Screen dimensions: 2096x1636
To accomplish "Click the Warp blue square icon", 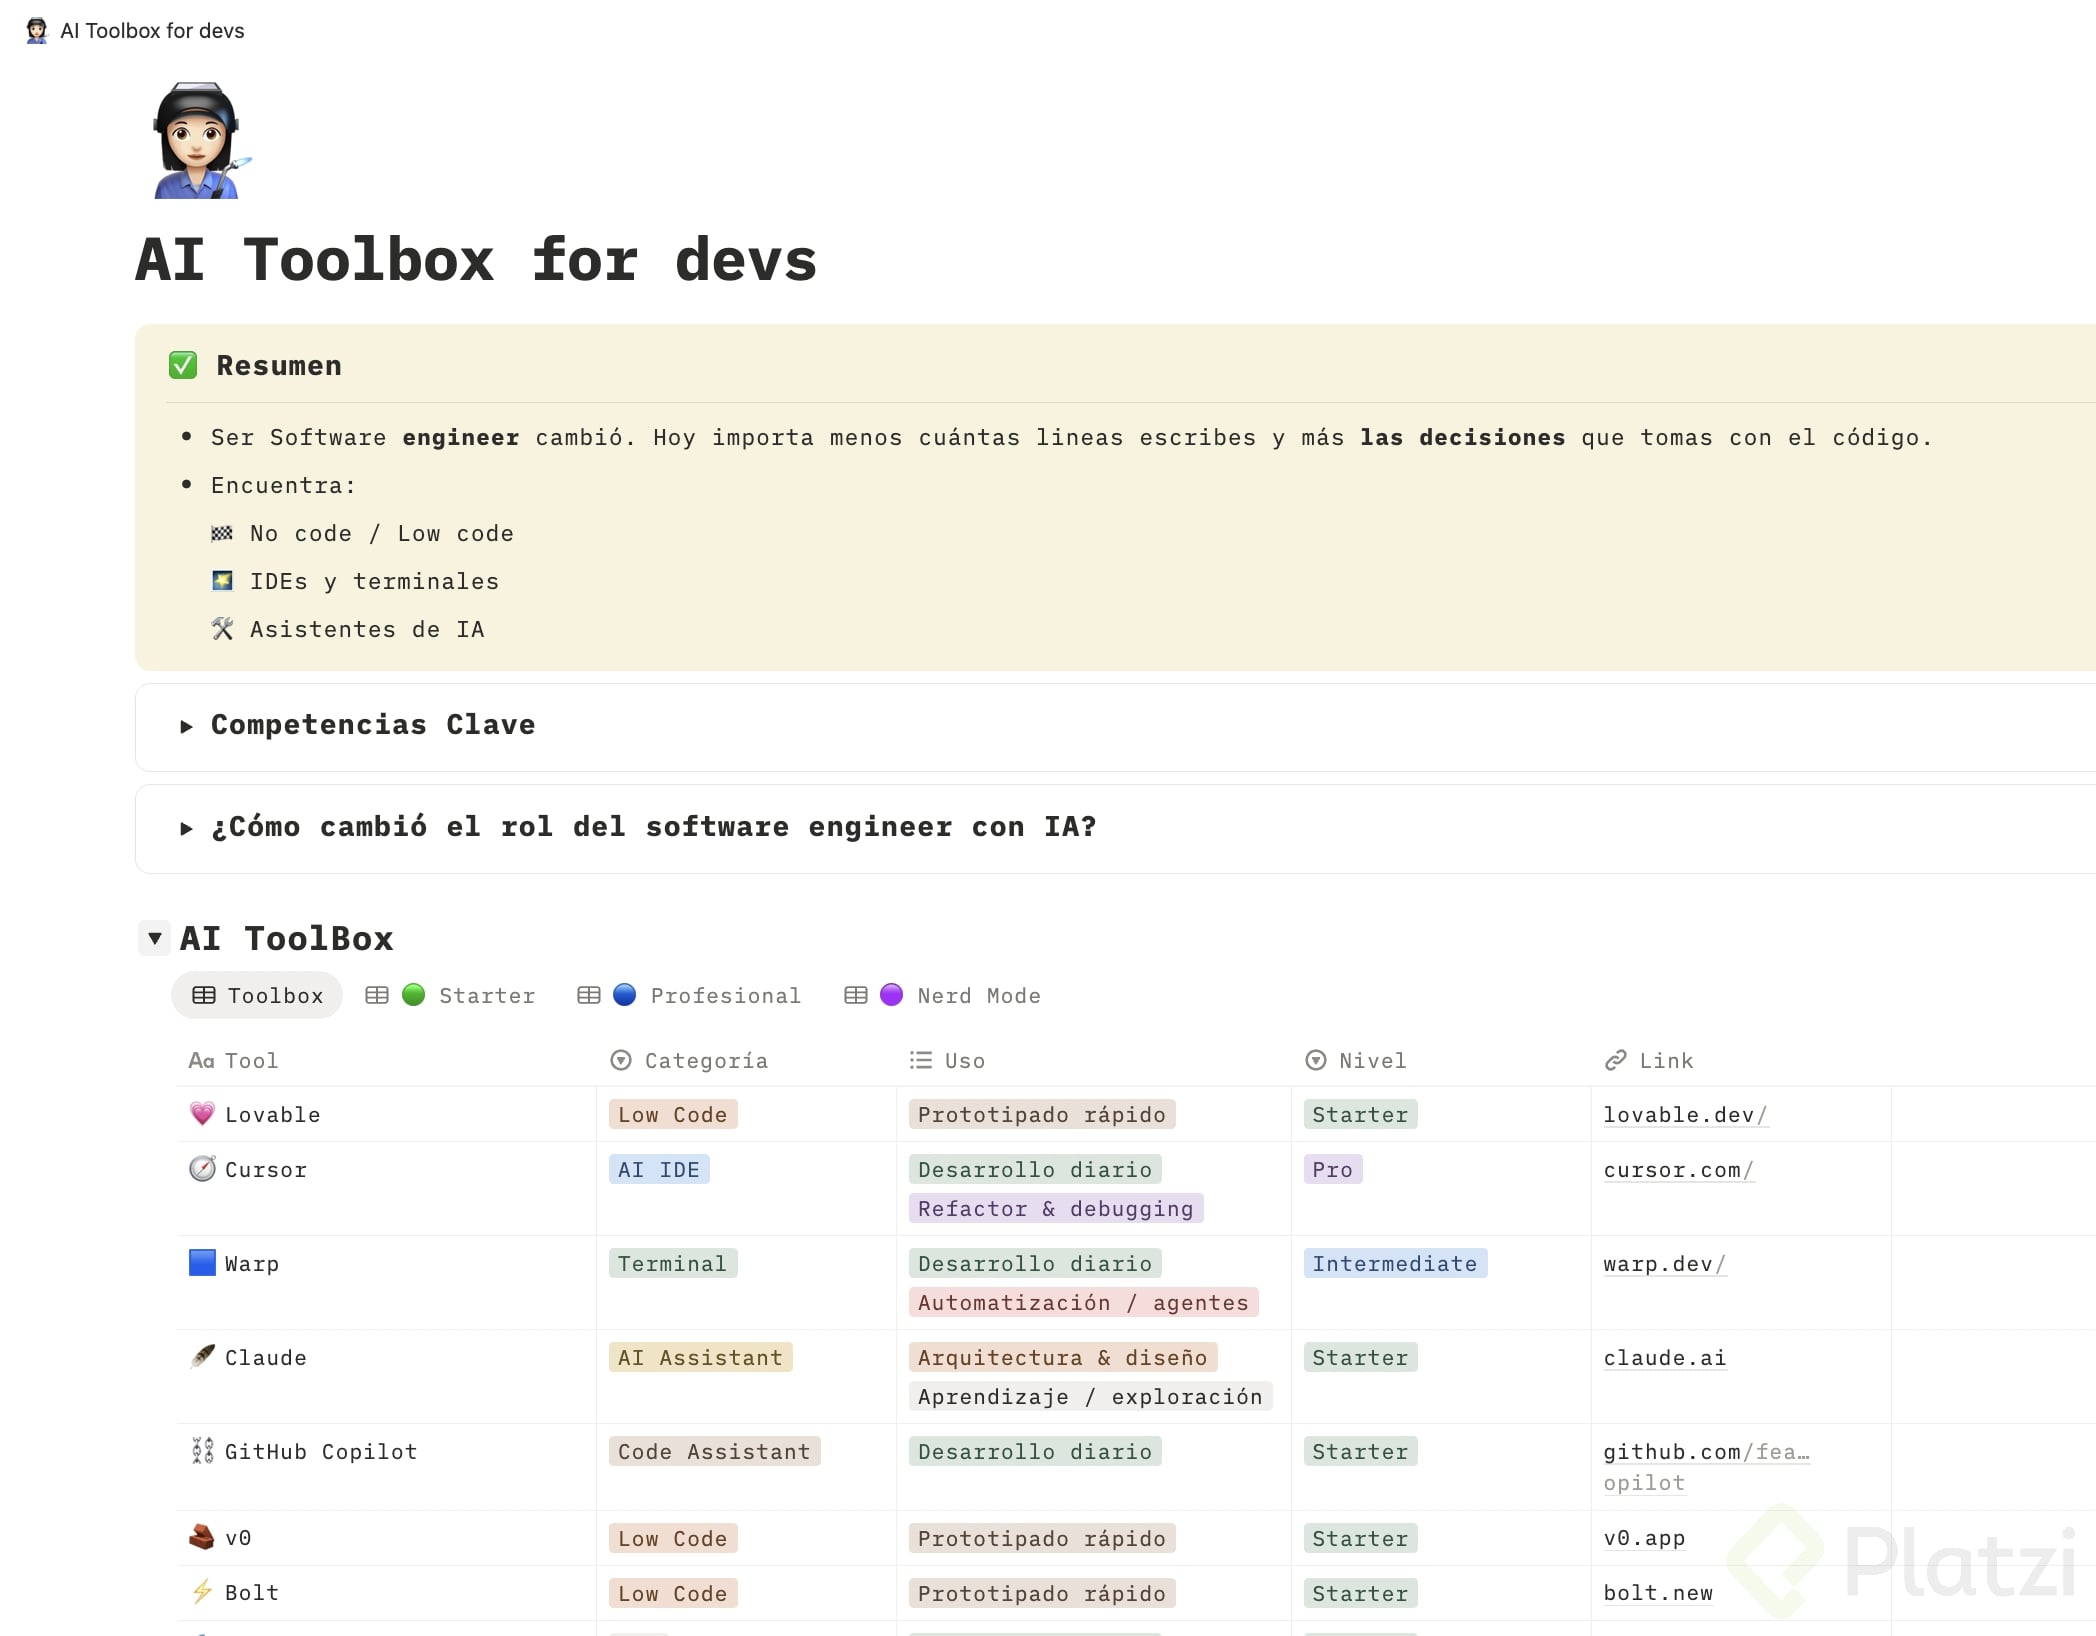I will coord(202,1263).
